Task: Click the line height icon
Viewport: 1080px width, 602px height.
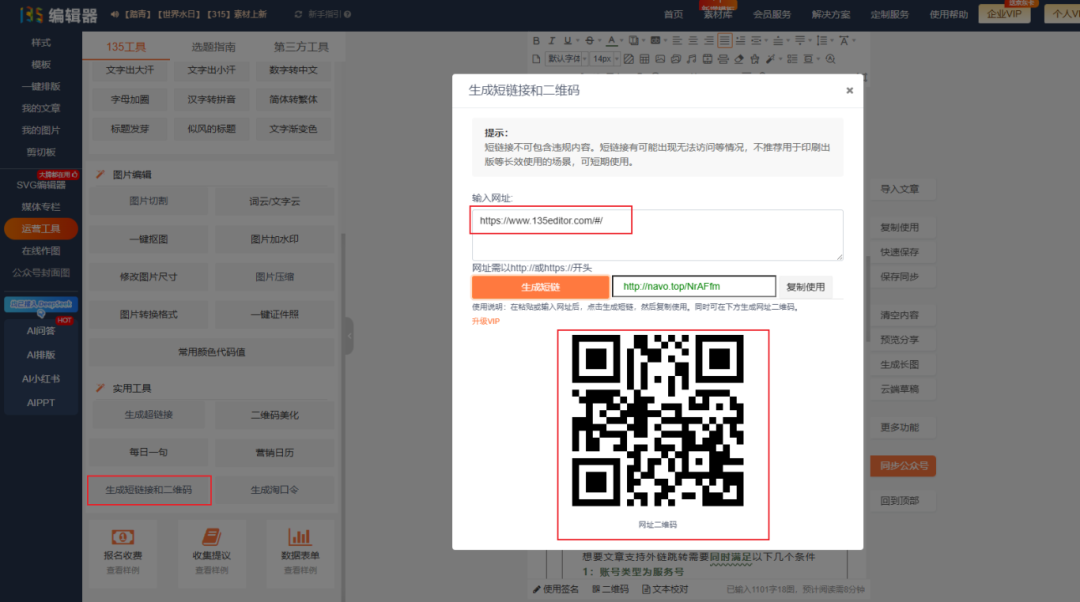Action: tap(821, 41)
